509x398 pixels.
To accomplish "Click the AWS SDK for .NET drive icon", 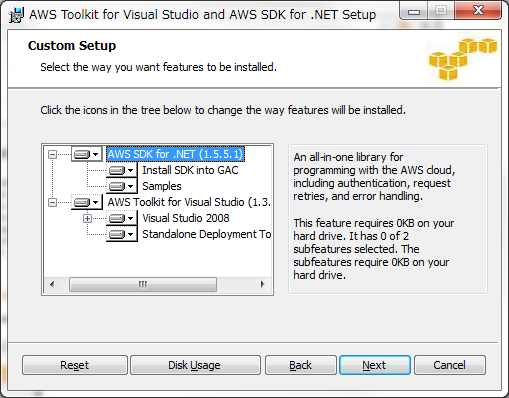I will click(87, 154).
